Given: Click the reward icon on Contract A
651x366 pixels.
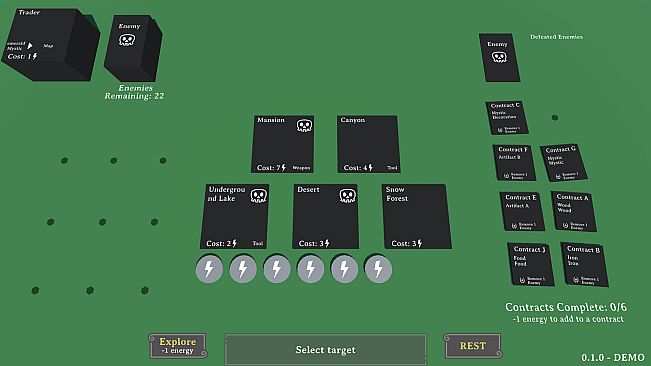Looking at the screenshot, I should click(x=565, y=225).
